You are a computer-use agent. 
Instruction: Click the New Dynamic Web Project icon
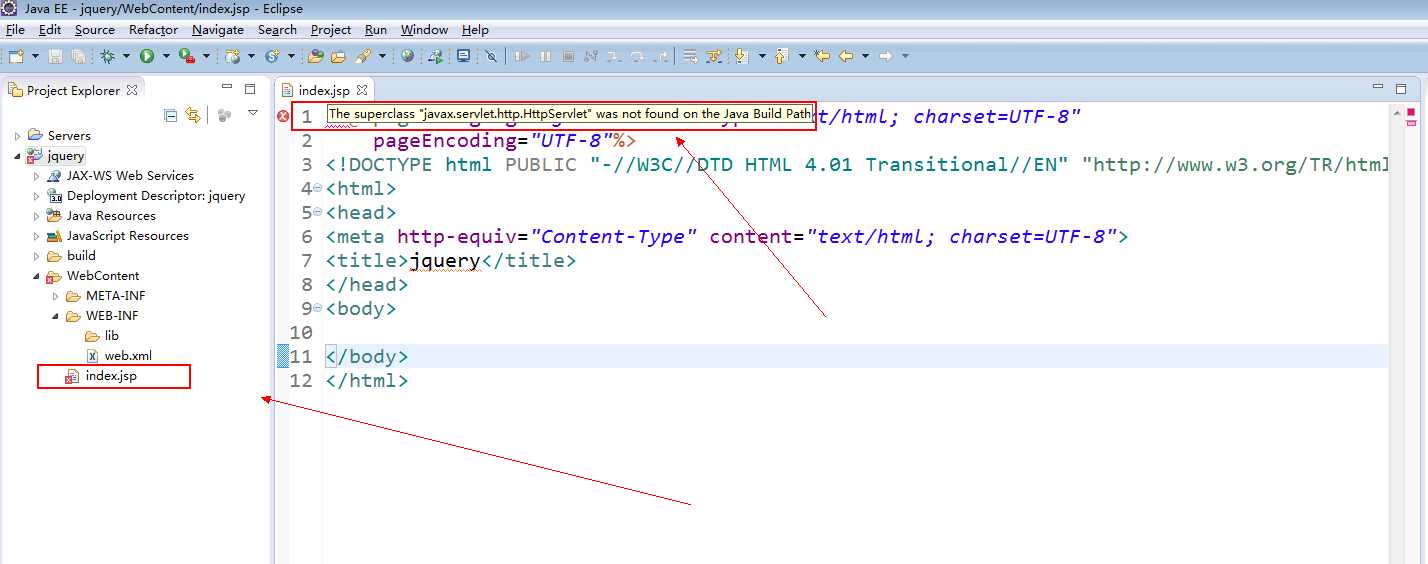[x=232, y=56]
